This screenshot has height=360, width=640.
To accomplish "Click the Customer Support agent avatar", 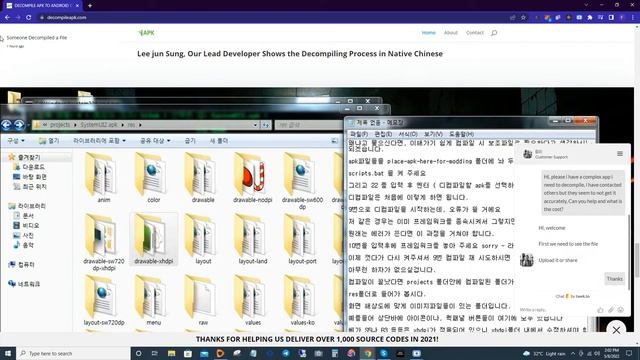I will click(527, 153).
